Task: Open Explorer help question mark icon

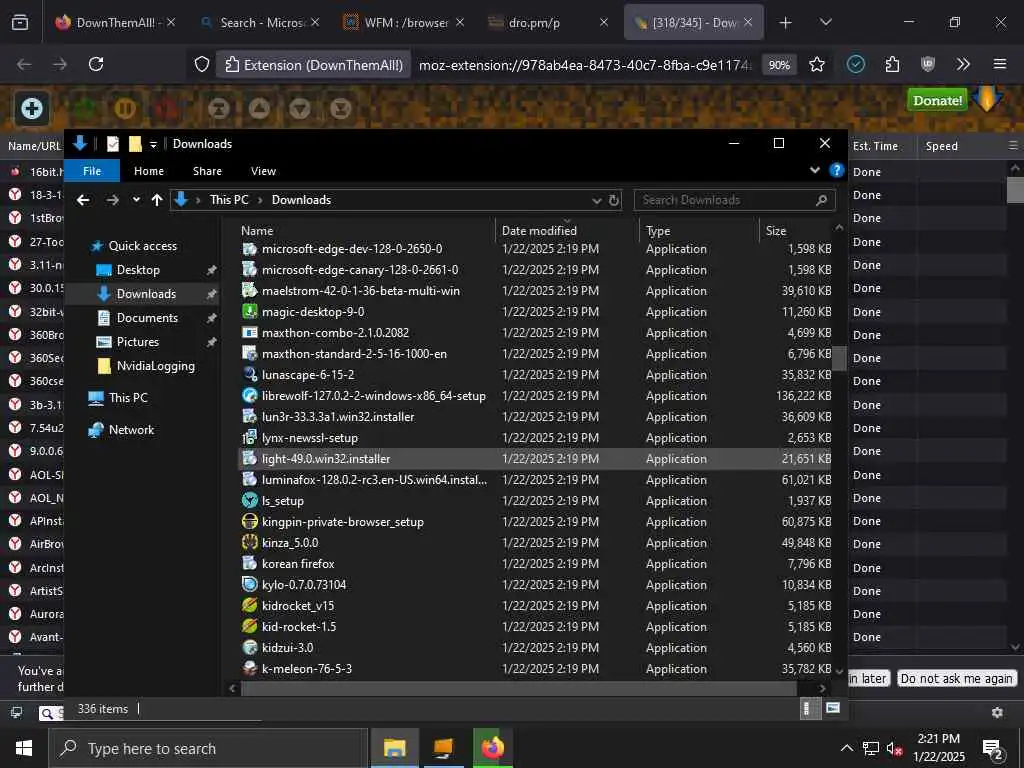Action: point(837,170)
